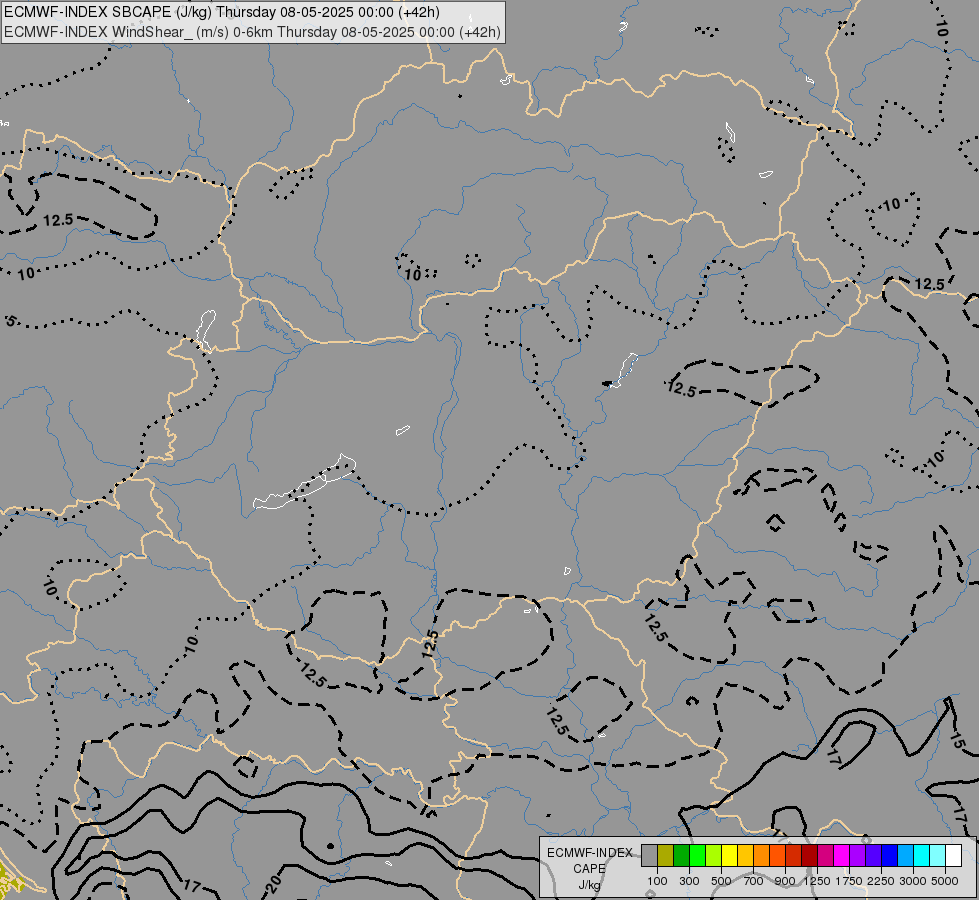Click the "5" contour label at left edge

coord(11,321)
